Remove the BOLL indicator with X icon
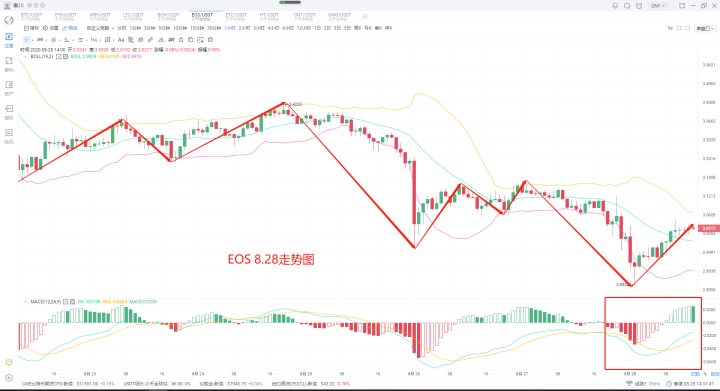 (x=66, y=56)
